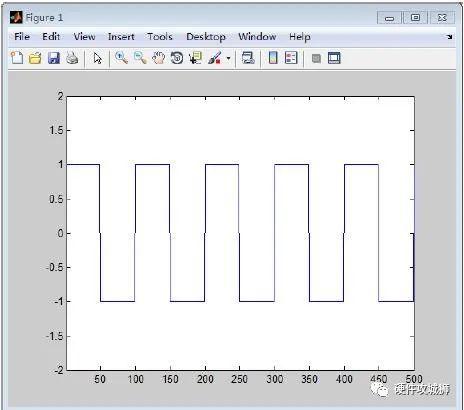Select the Rotate 3D tool
Image resolution: width=464 pixels, height=410 pixels.
tap(177, 58)
